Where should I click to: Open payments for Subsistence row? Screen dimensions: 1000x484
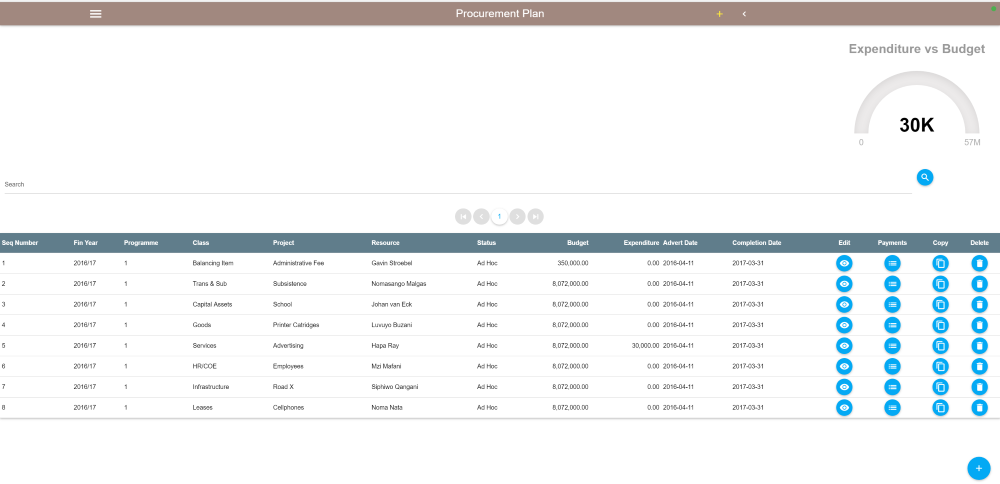[x=892, y=284]
